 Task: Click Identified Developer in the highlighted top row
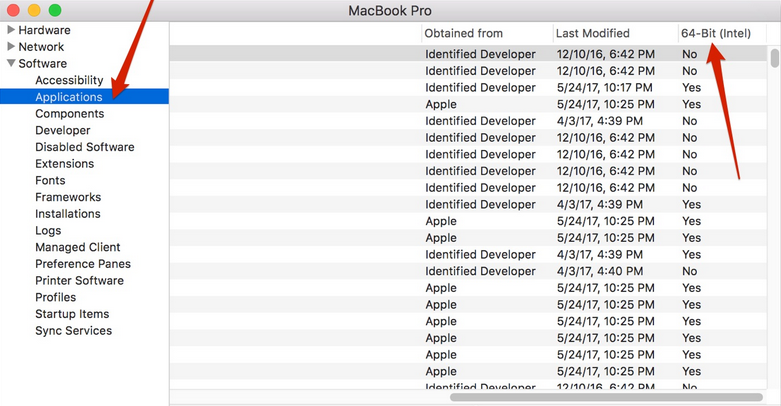(481, 54)
